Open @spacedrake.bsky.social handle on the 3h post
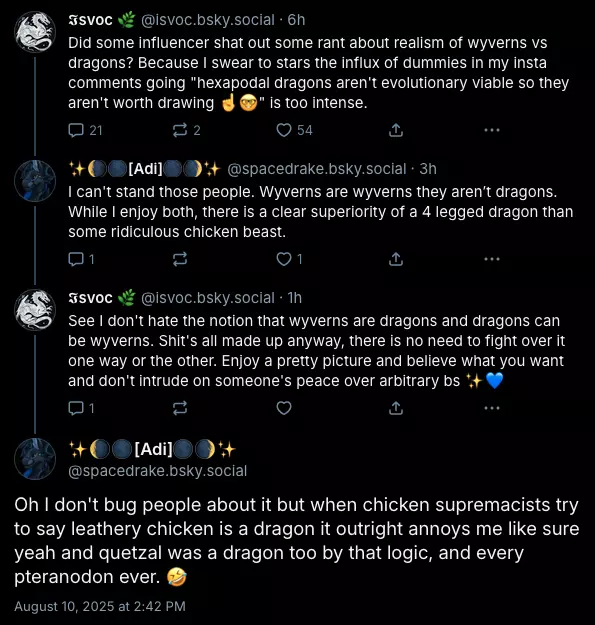The width and height of the screenshot is (595, 625). tap(317, 169)
